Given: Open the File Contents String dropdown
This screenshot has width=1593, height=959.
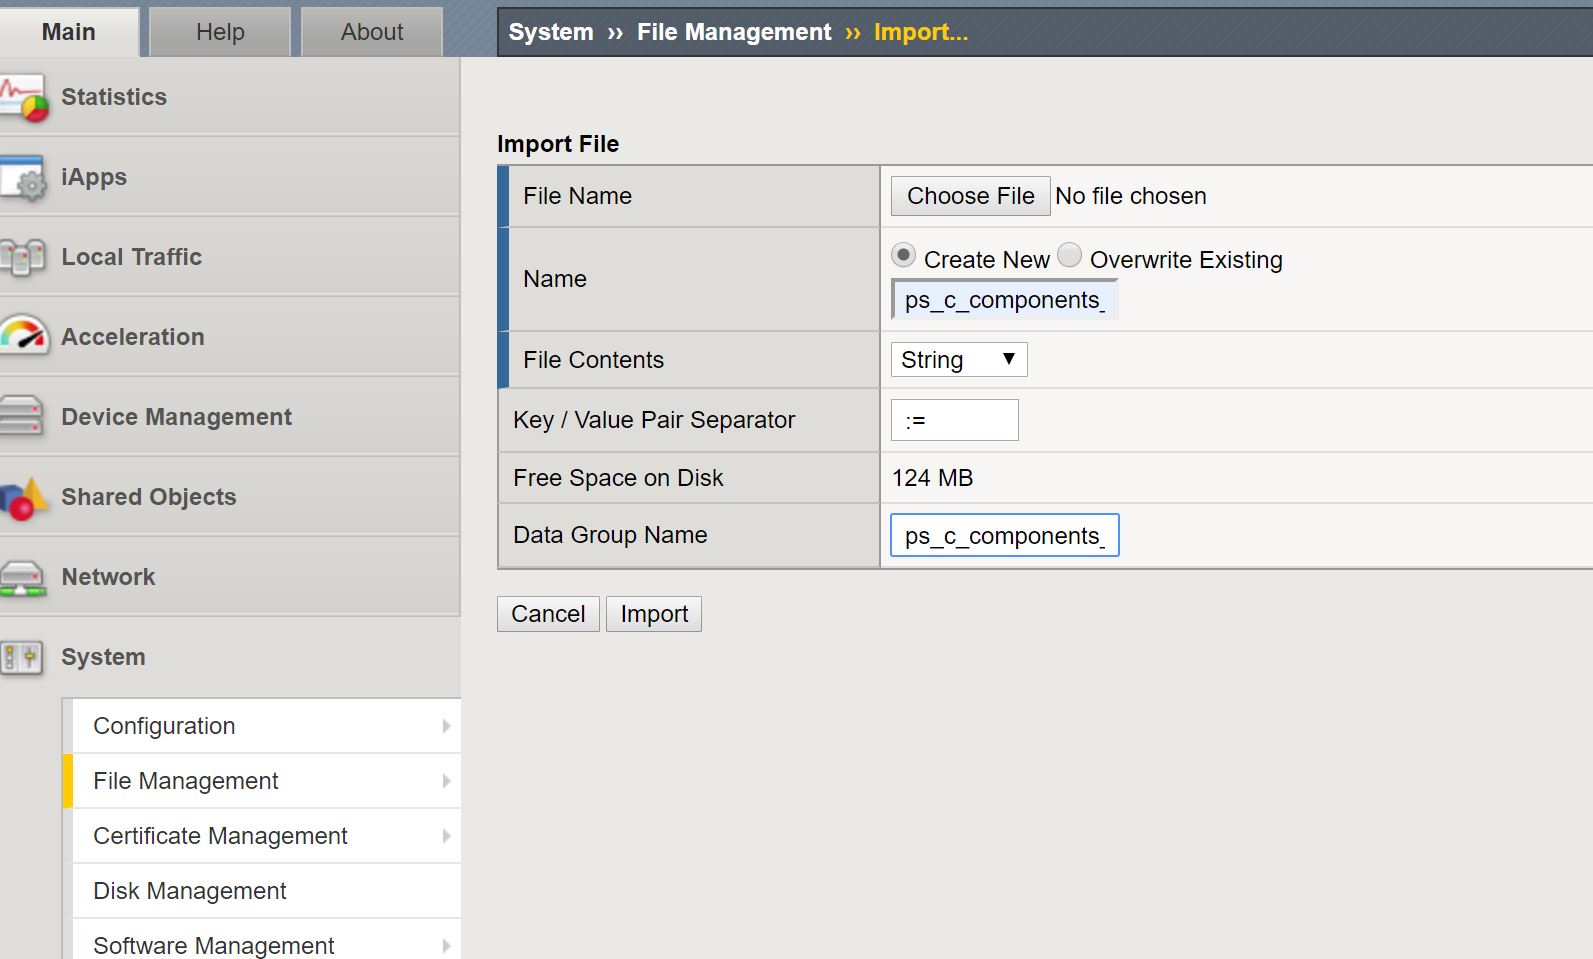Looking at the screenshot, I should point(958,360).
